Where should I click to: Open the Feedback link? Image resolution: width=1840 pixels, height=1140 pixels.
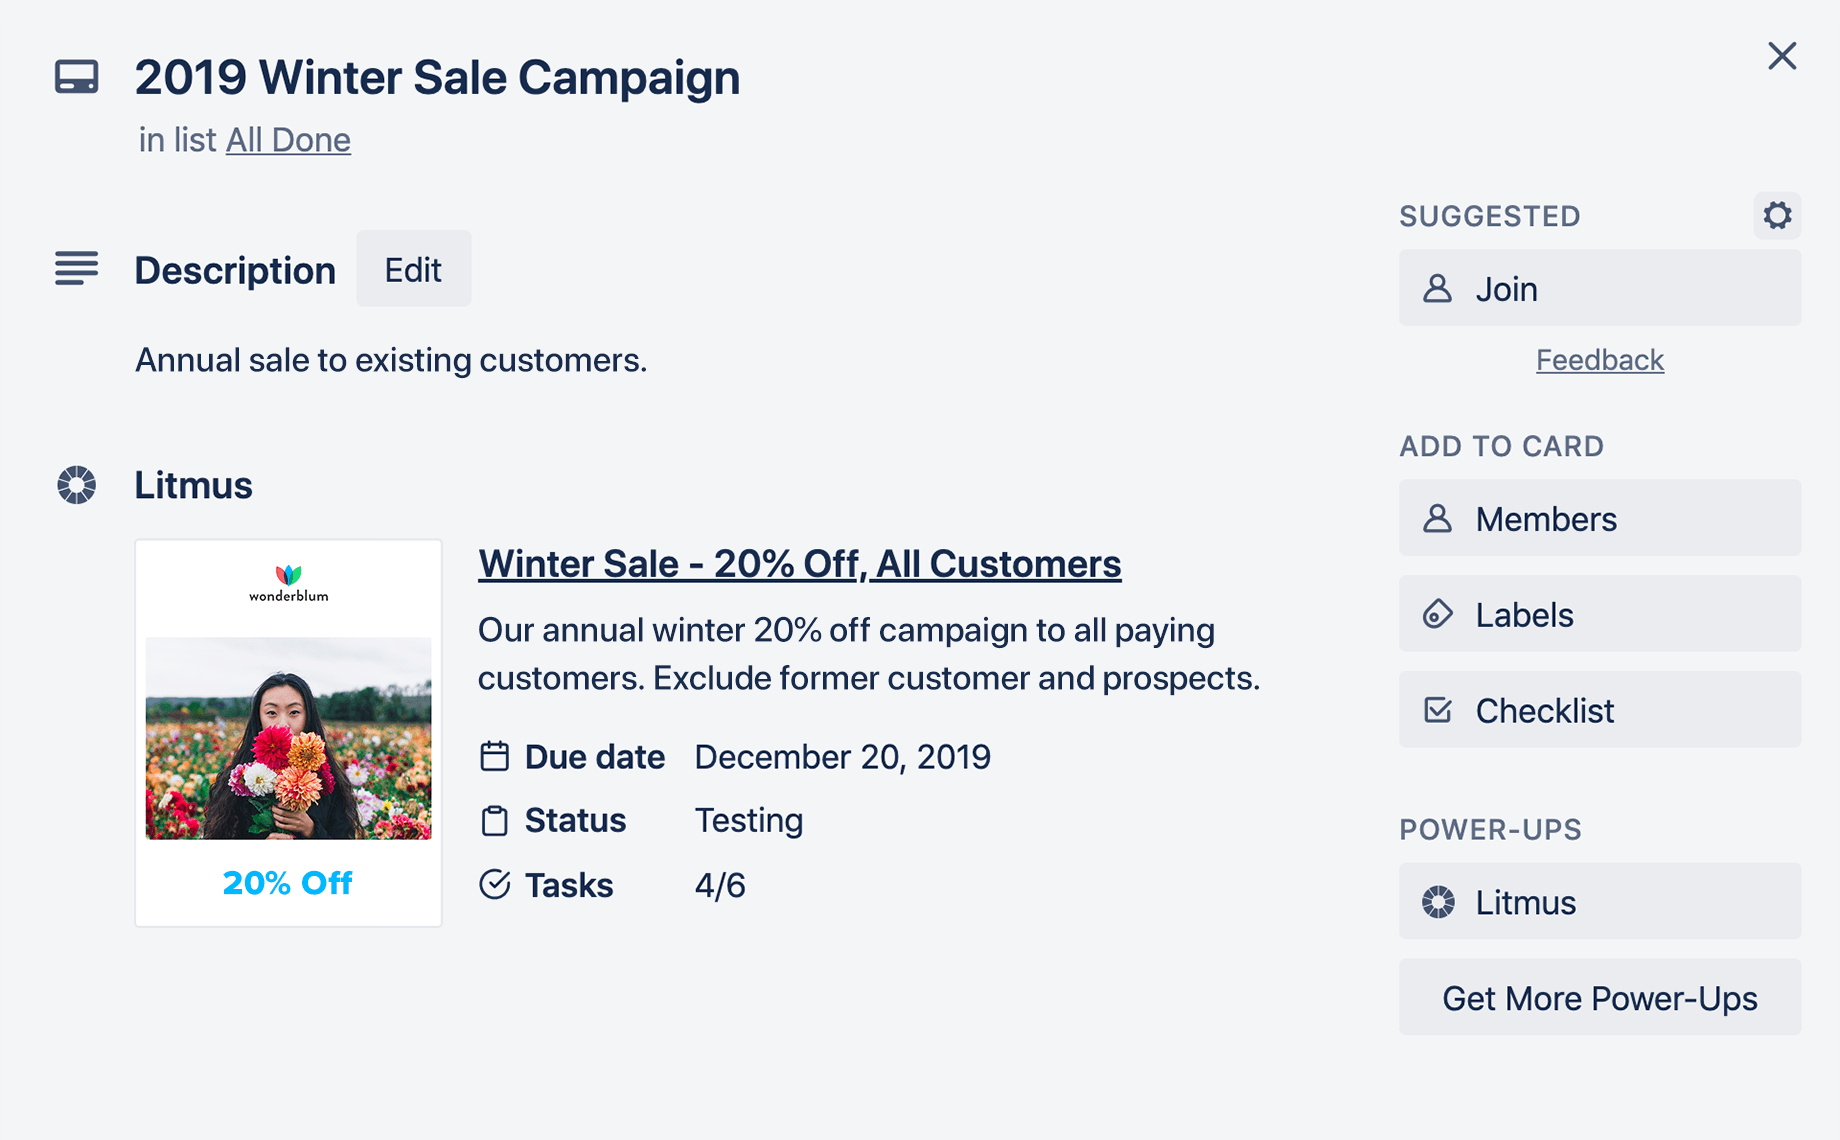(x=1599, y=360)
